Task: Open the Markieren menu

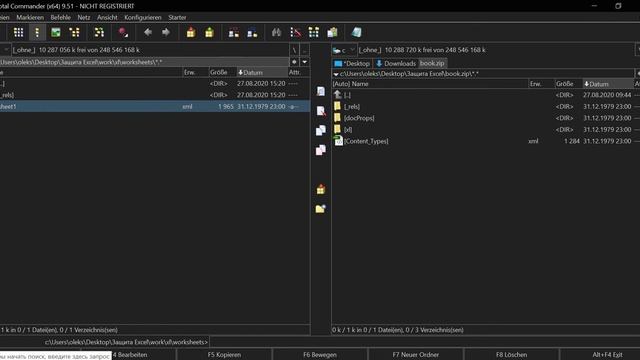Action: [x=30, y=18]
